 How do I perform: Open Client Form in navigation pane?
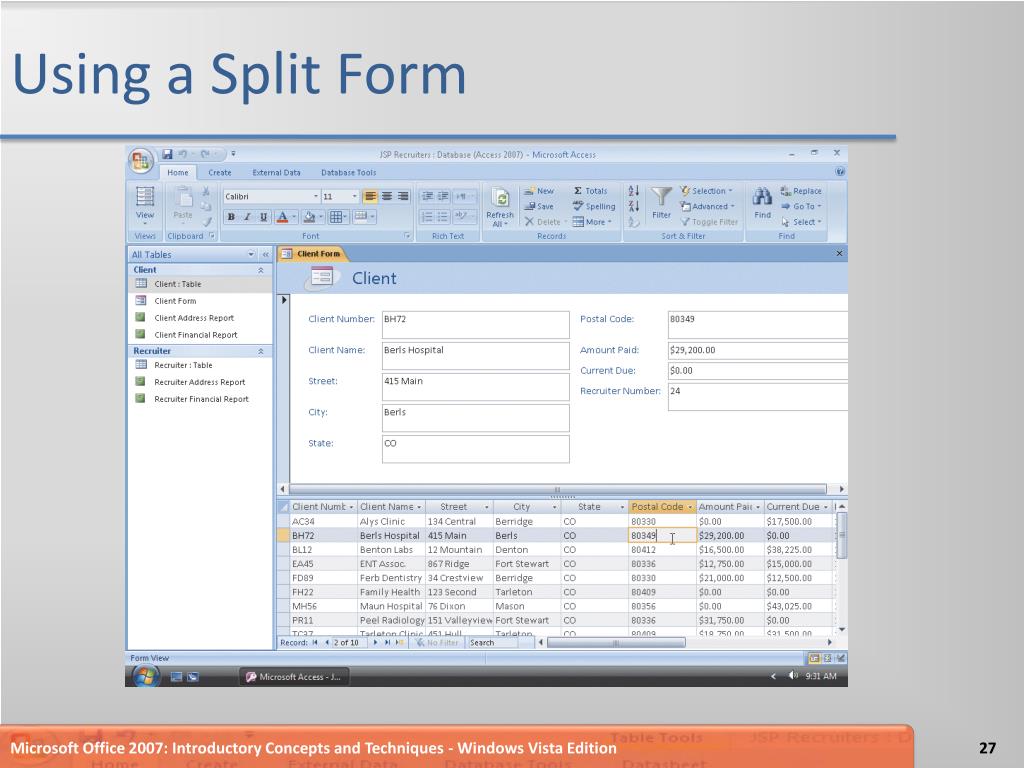(x=200, y=301)
